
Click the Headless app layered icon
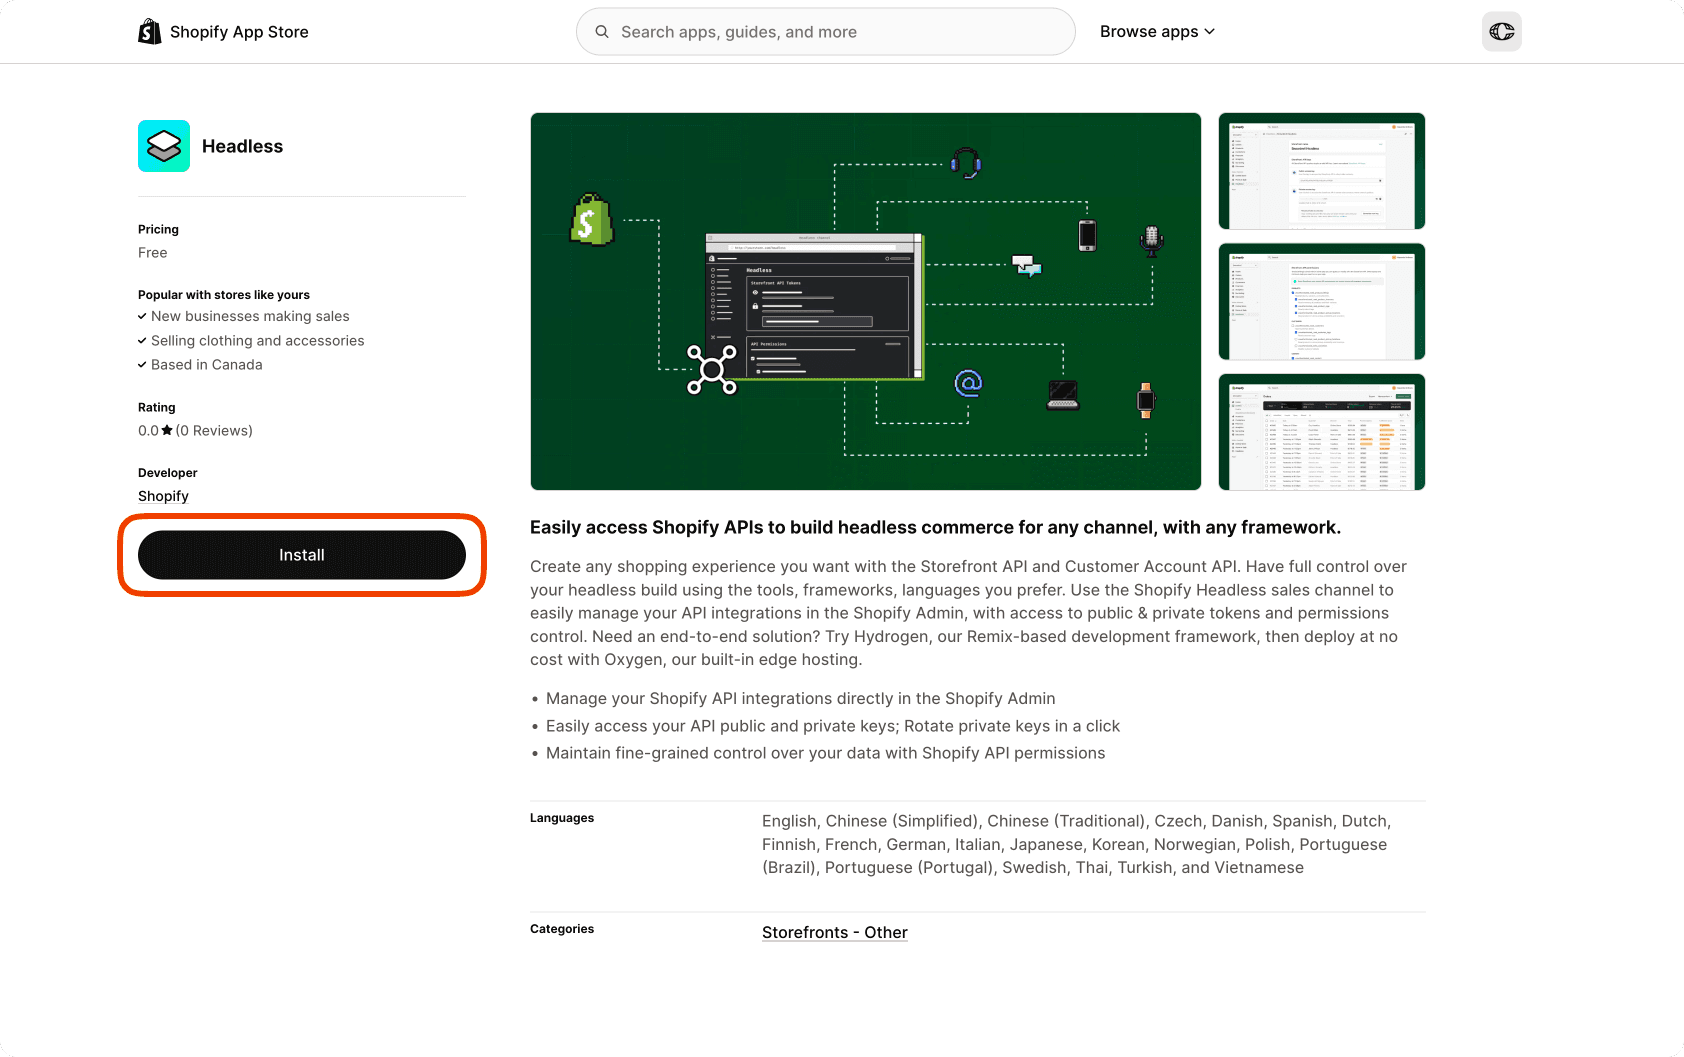[x=164, y=146]
